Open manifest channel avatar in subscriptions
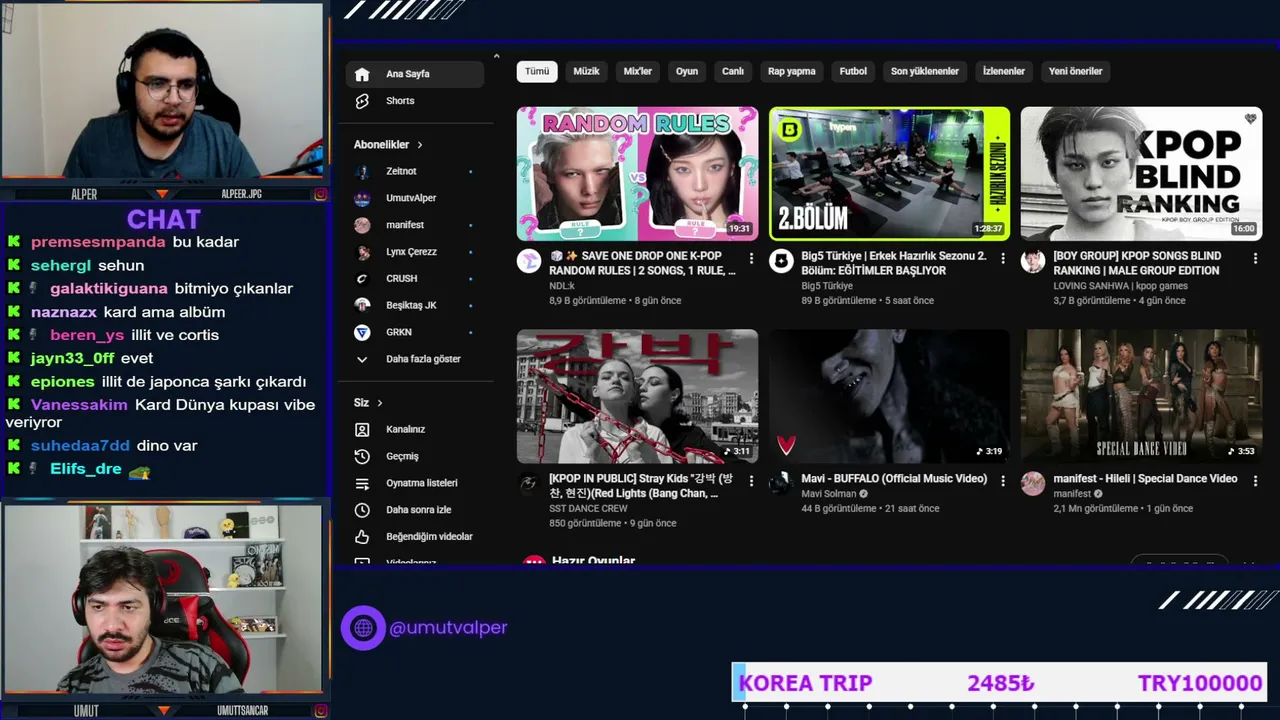 coord(362,225)
